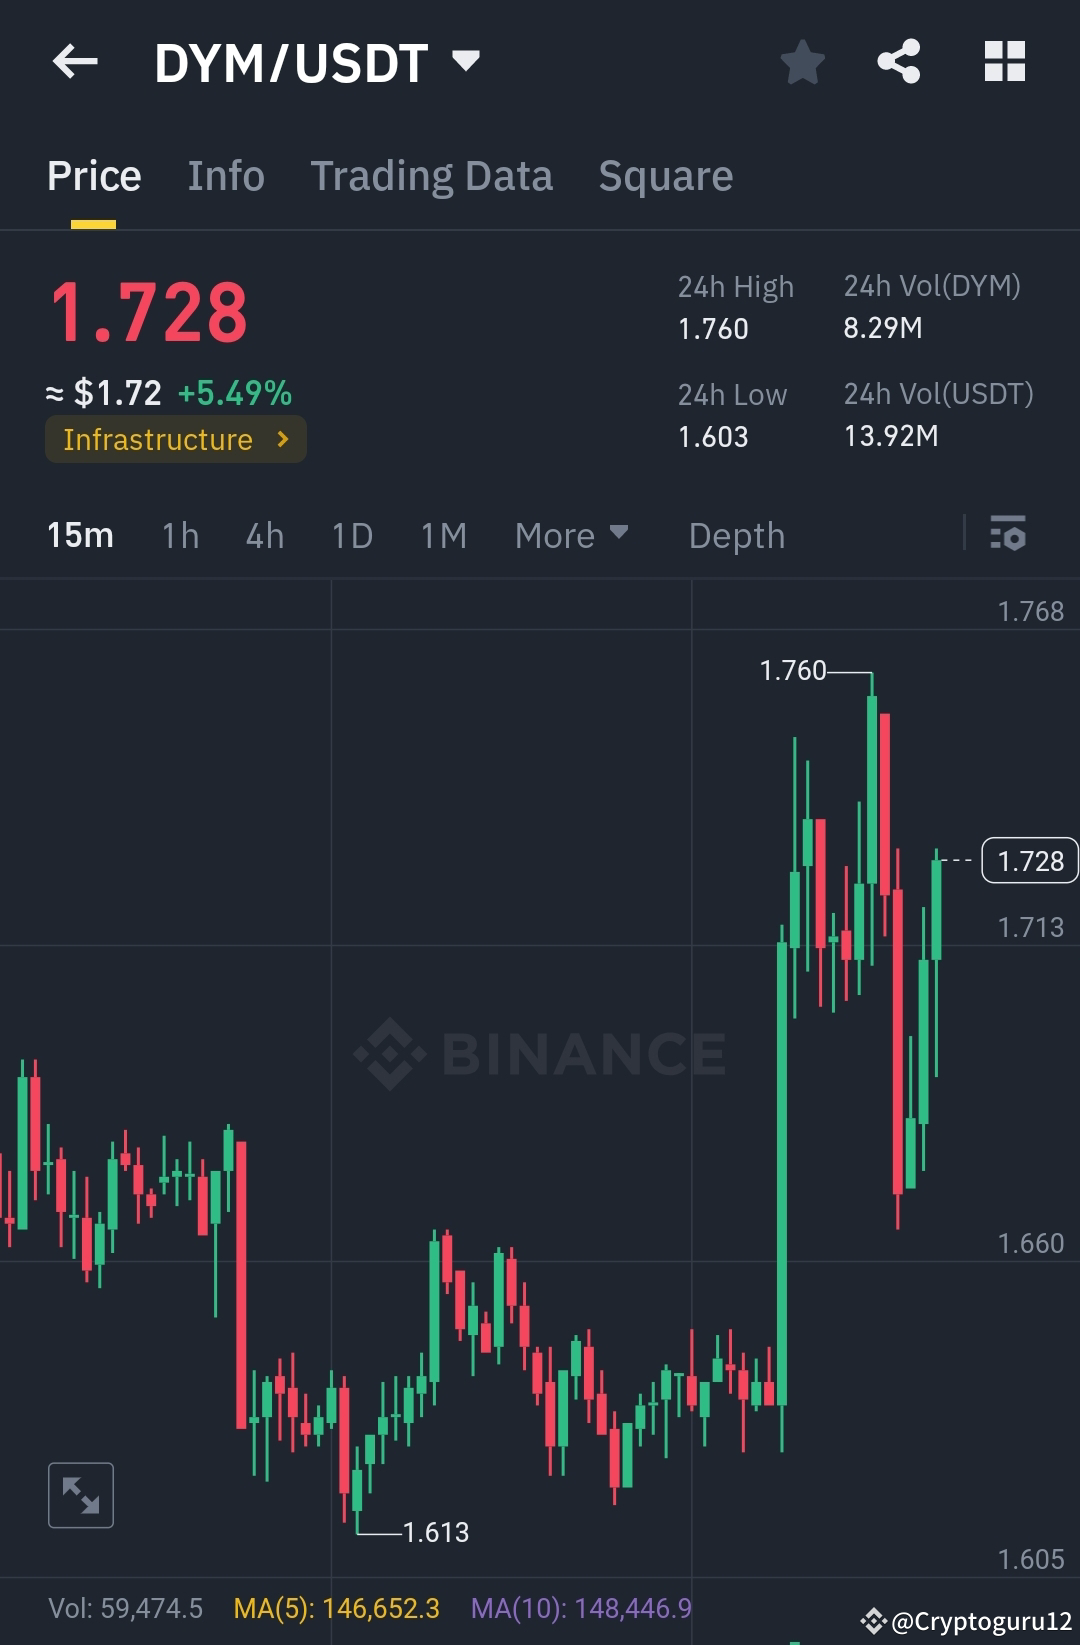Image resolution: width=1080 pixels, height=1645 pixels.
Task: Select the 15m candle interval
Action: tap(81, 535)
